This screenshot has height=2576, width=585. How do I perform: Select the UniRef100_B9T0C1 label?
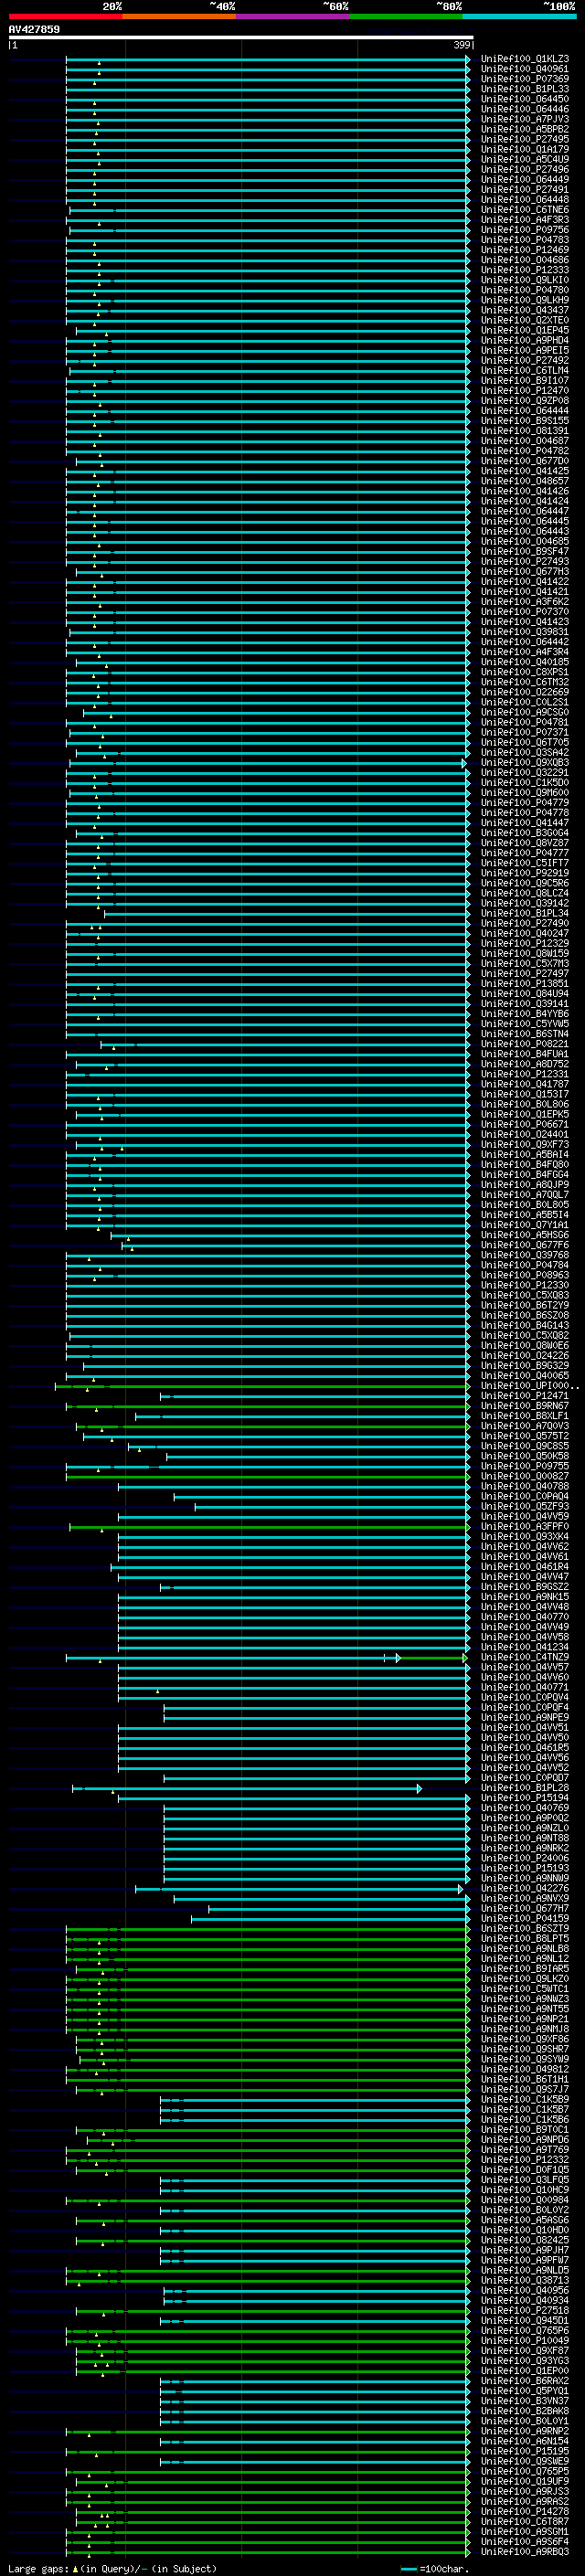point(525,2130)
